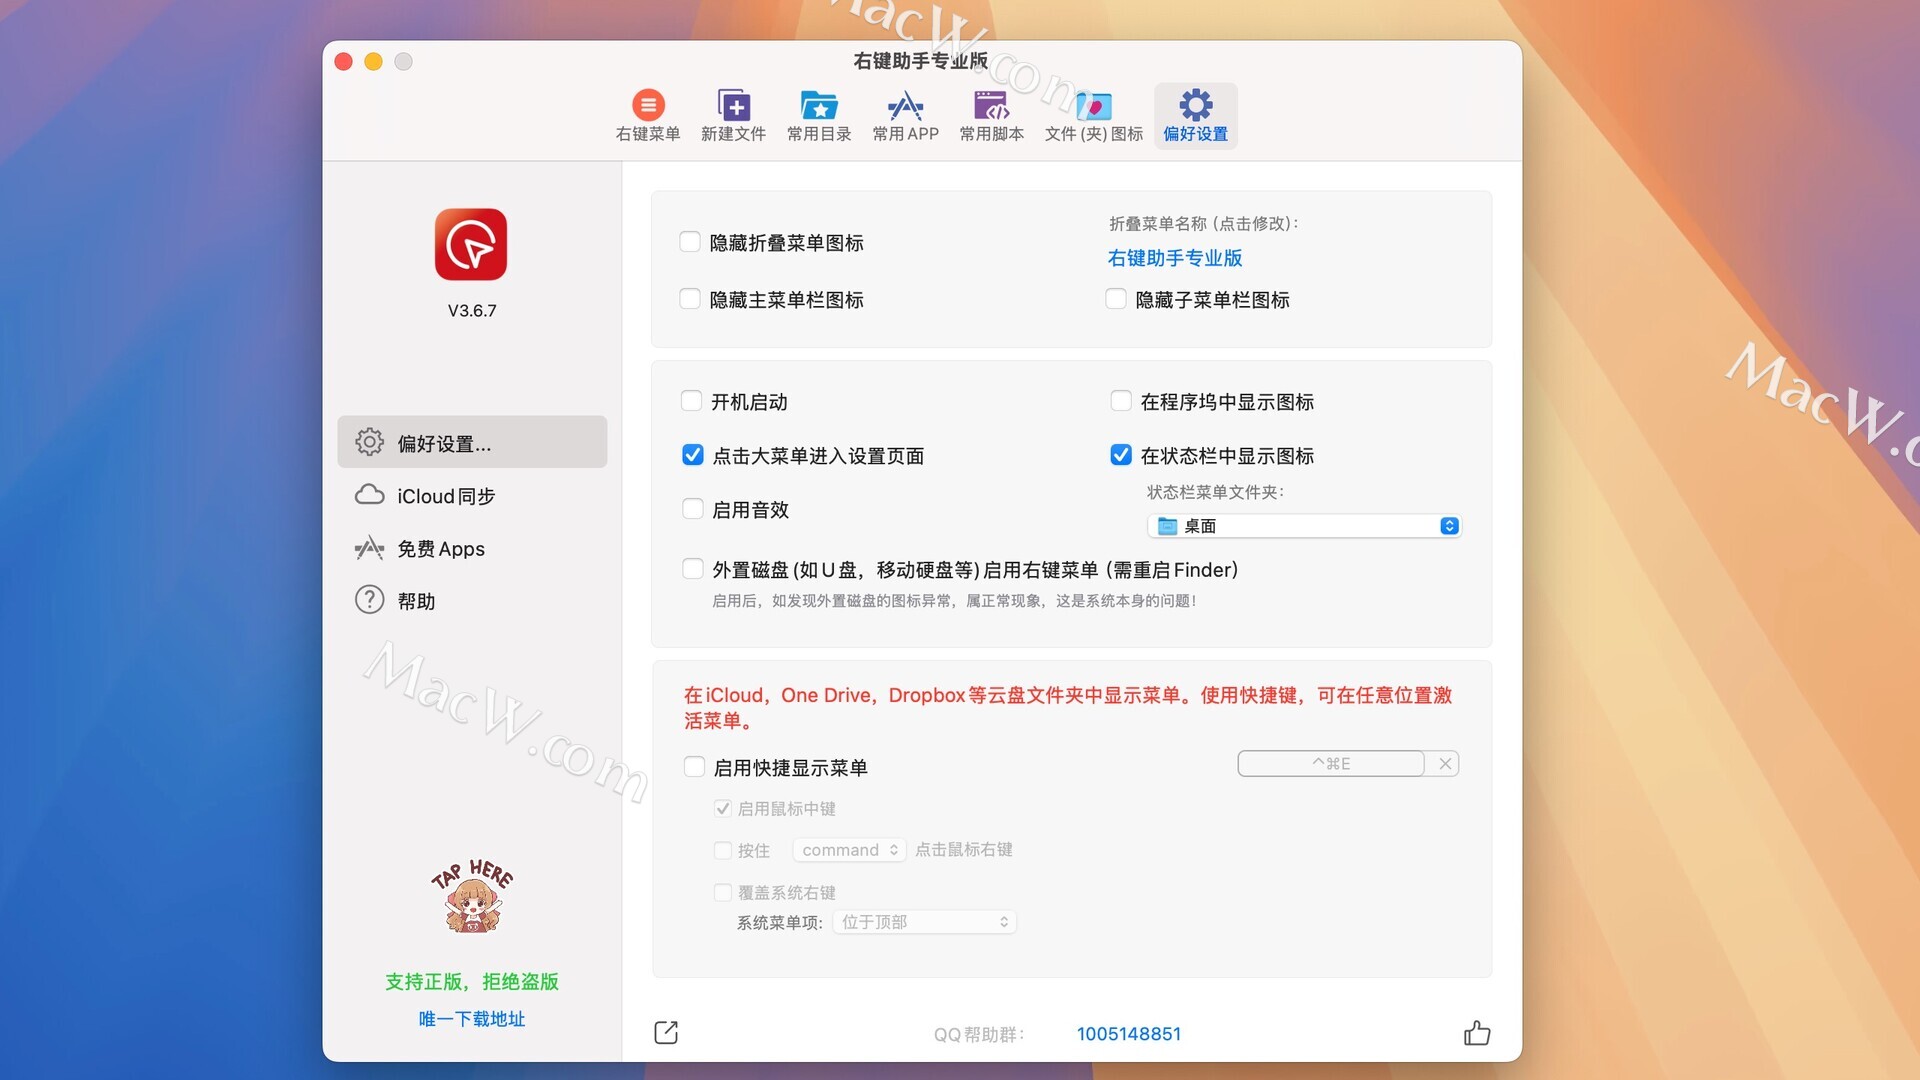Click the 启用后 external disk note

click(954, 601)
